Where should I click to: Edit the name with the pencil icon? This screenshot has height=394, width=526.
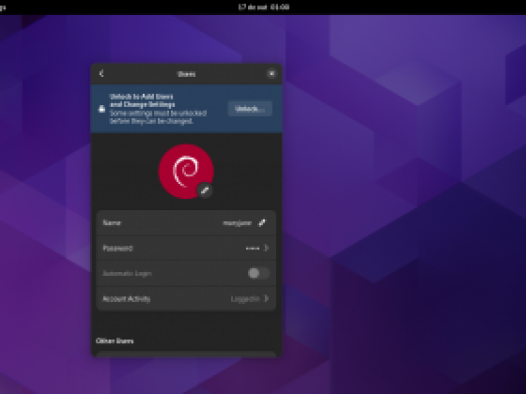[262, 223]
